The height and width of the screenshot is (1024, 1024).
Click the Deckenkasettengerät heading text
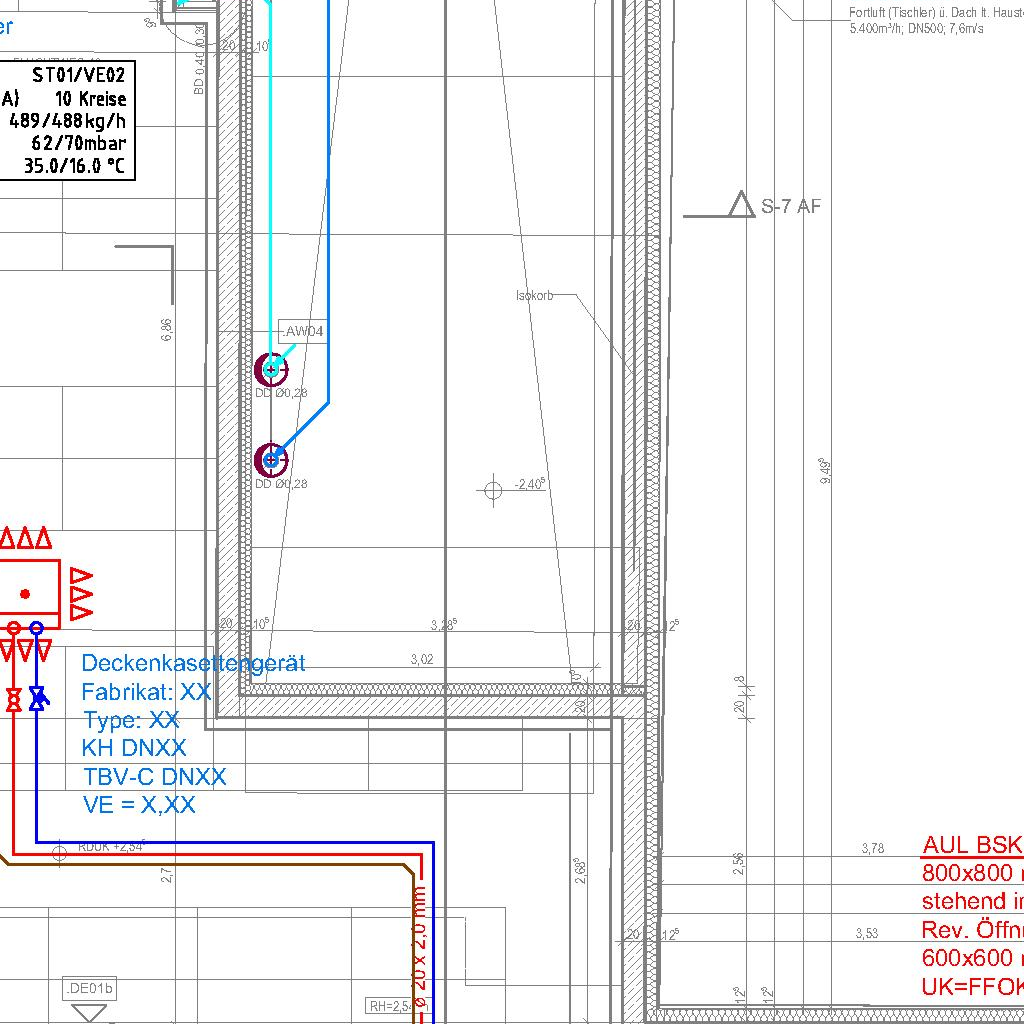(193, 663)
